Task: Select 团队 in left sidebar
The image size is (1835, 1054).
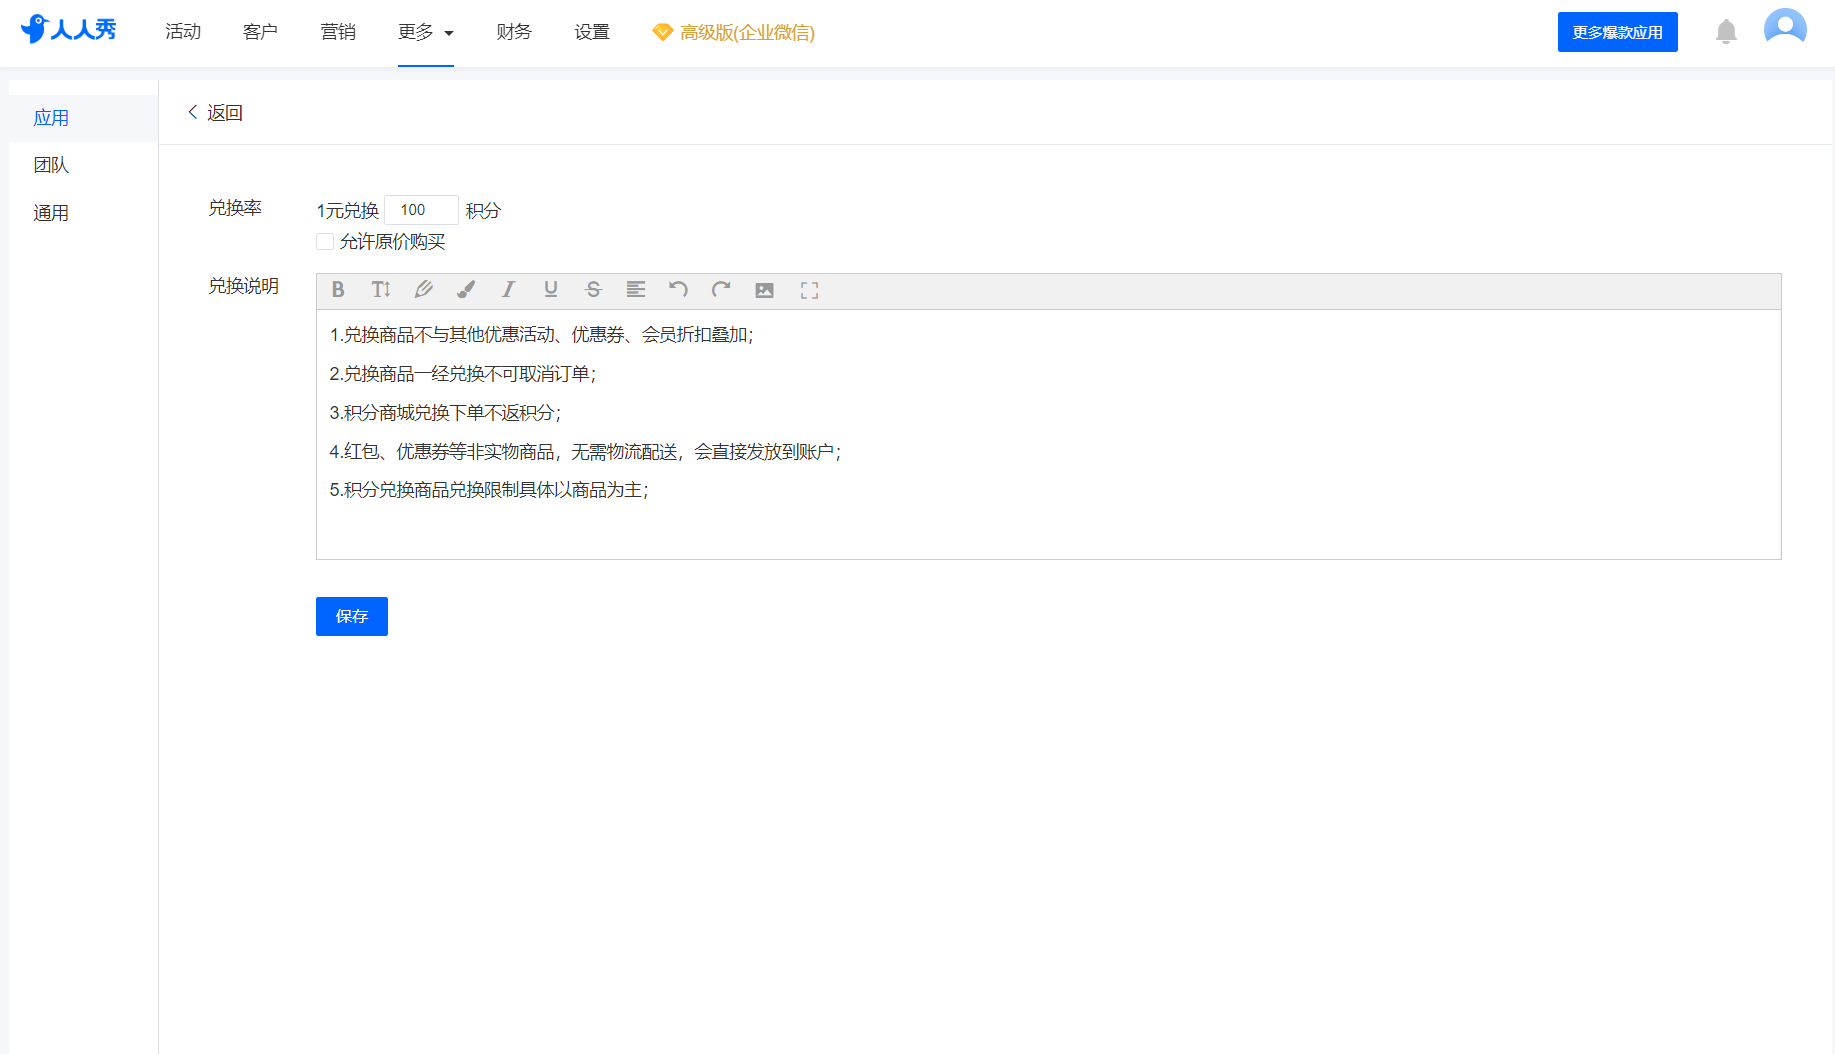Action: (x=83, y=165)
